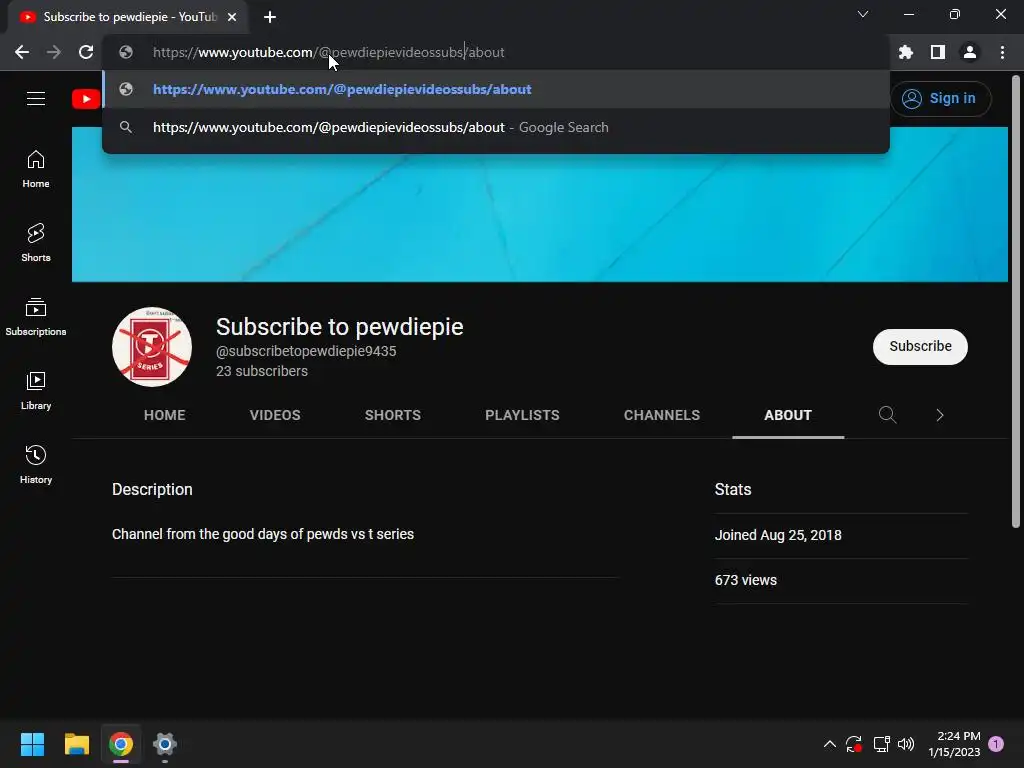The height and width of the screenshot is (768, 1024).
Task: Open Chrome profile avatar menu
Action: tap(970, 52)
